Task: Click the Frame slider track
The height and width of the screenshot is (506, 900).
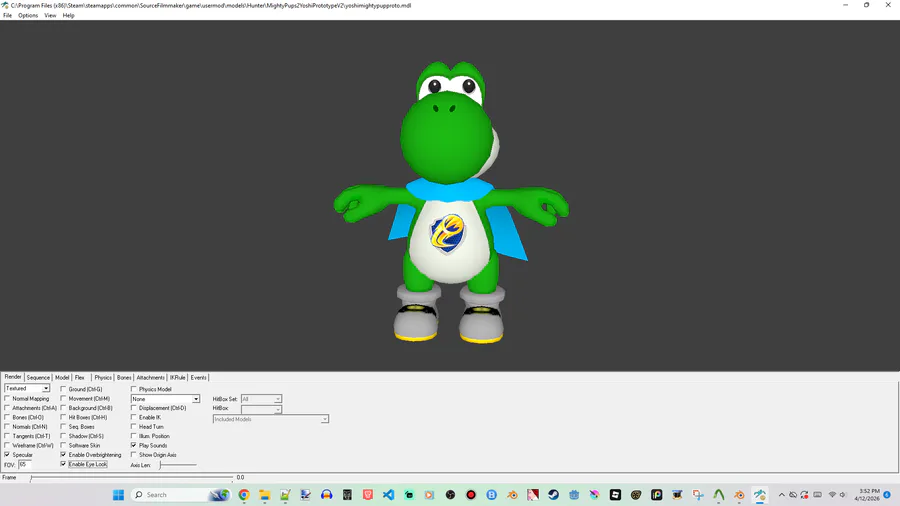Action: tap(132, 477)
